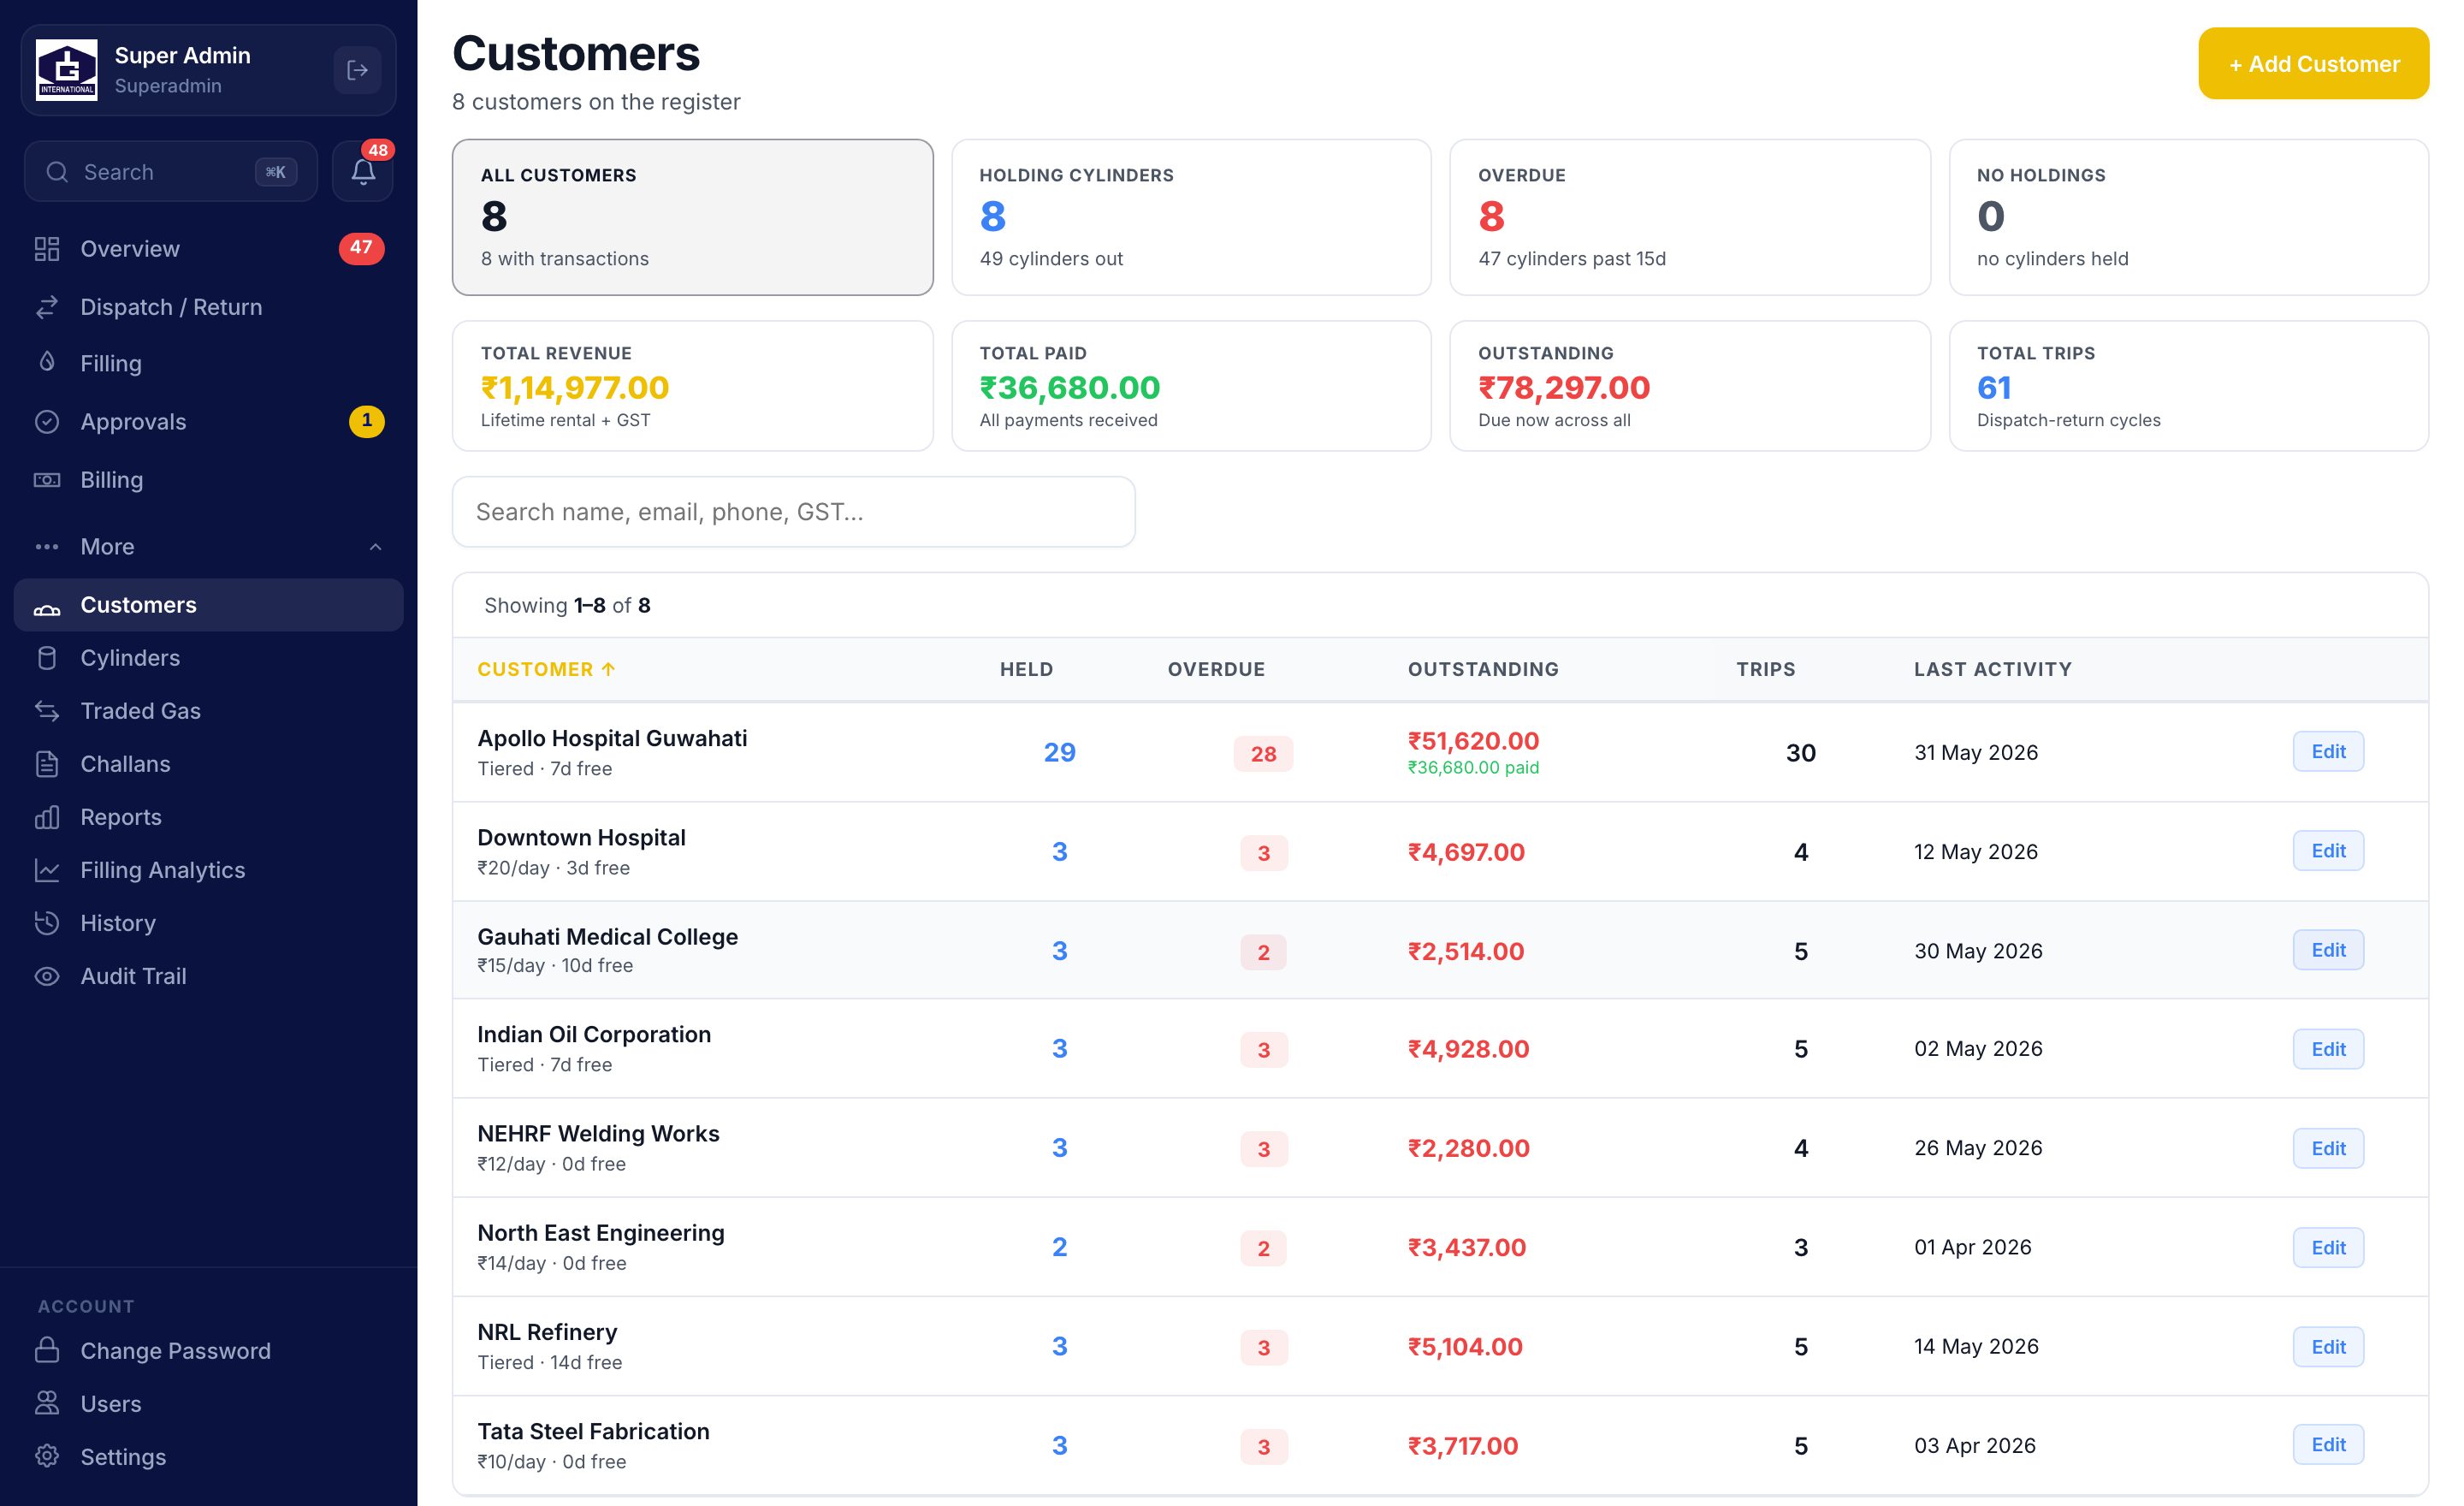The image size is (2464, 1506).
Task: Open Apollo Hospital Guwahati customer name
Action: [x=612, y=738]
